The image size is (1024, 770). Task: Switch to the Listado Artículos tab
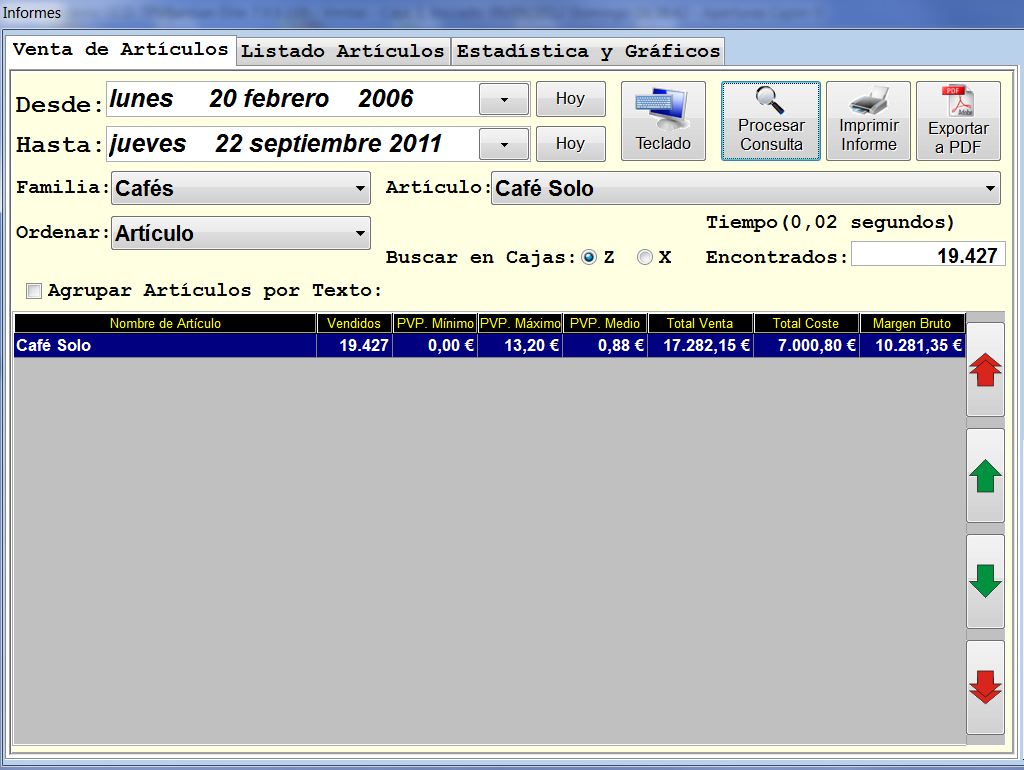342,51
